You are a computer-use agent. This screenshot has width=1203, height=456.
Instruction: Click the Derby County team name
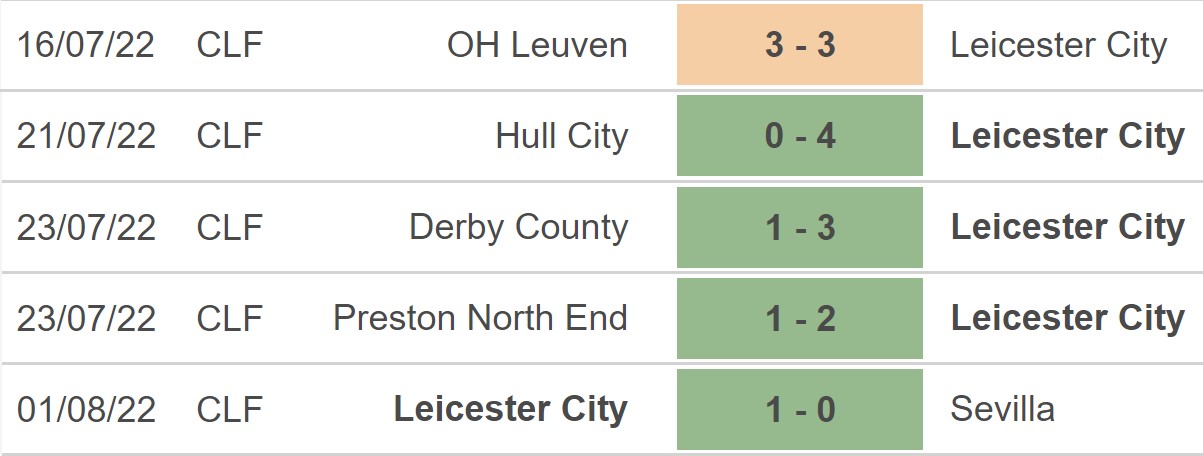coord(518,227)
